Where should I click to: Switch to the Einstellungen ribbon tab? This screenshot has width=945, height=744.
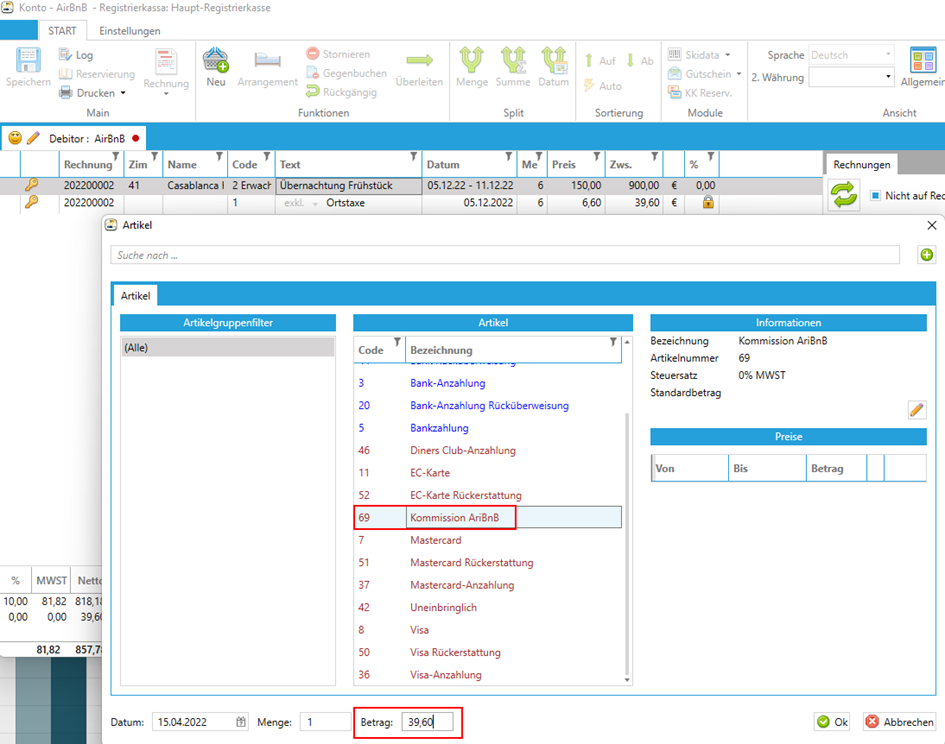click(x=130, y=31)
